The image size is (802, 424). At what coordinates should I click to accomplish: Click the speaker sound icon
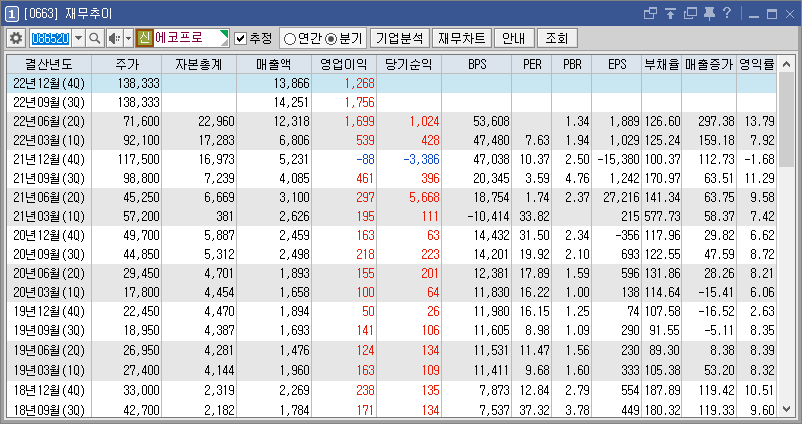pos(115,38)
